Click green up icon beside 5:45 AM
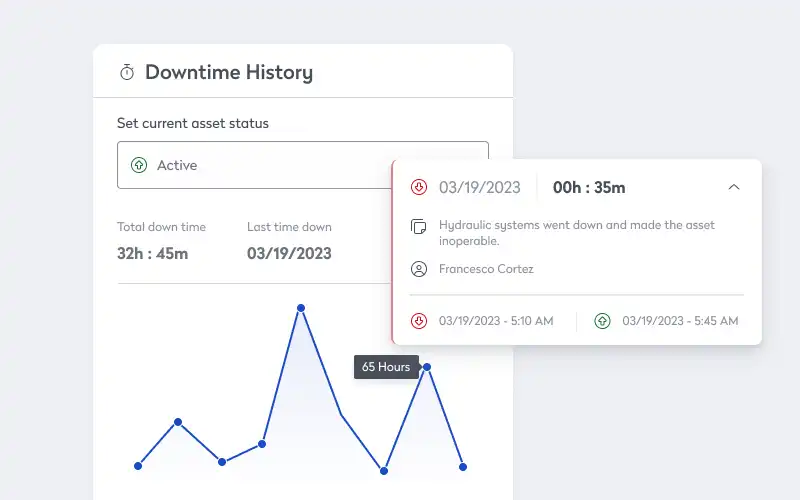 click(602, 321)
